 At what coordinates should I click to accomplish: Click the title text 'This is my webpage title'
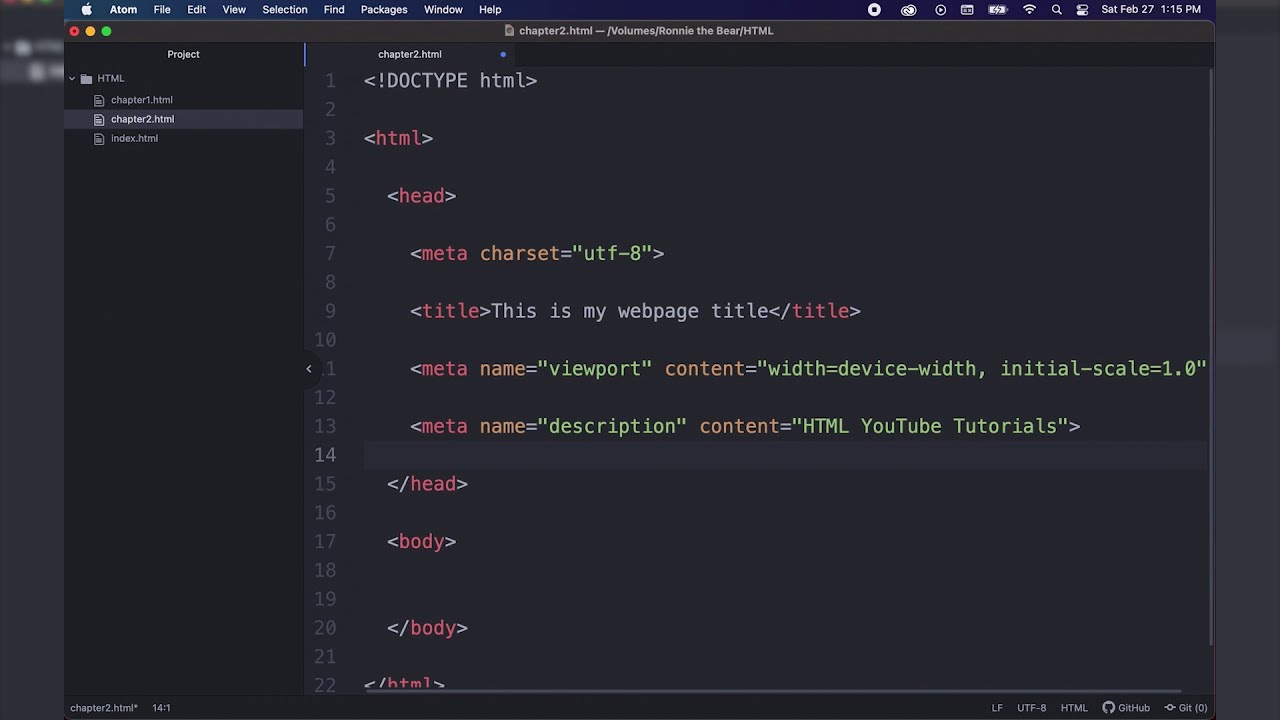pos(630,312)
